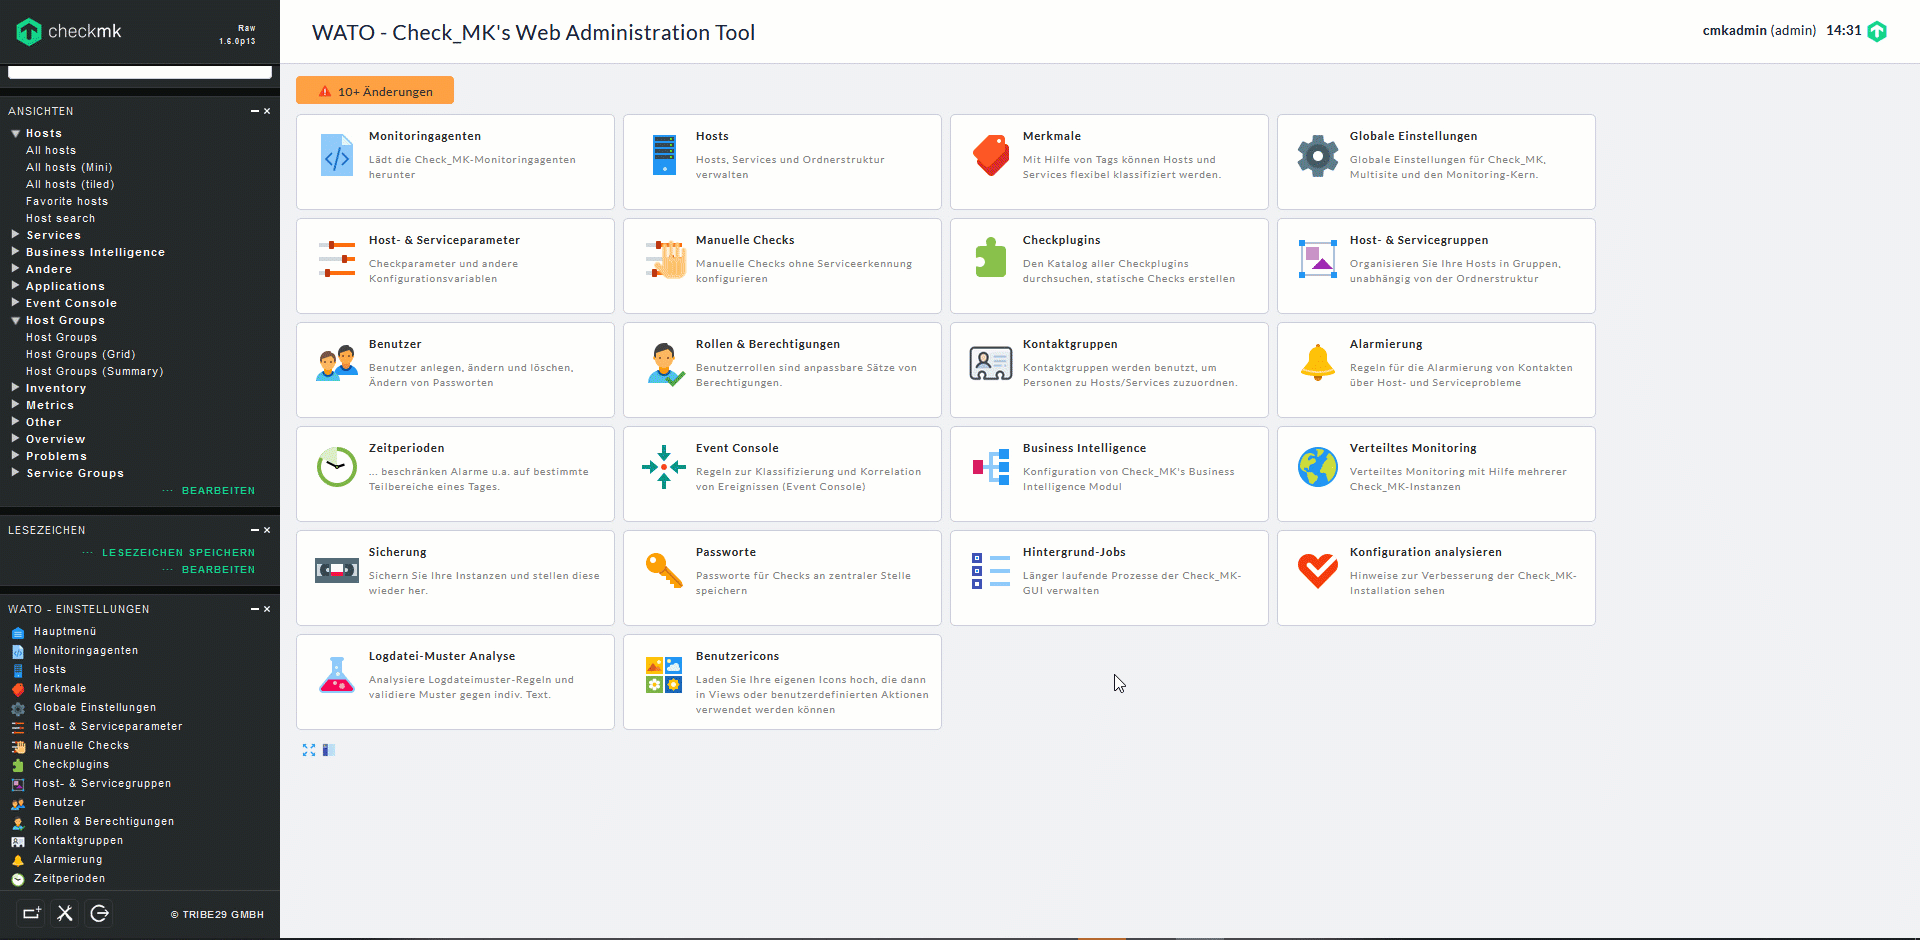Open the Sicherung tape icon tile
This screenshot has width=1920, height=940.
pos(337,570)
